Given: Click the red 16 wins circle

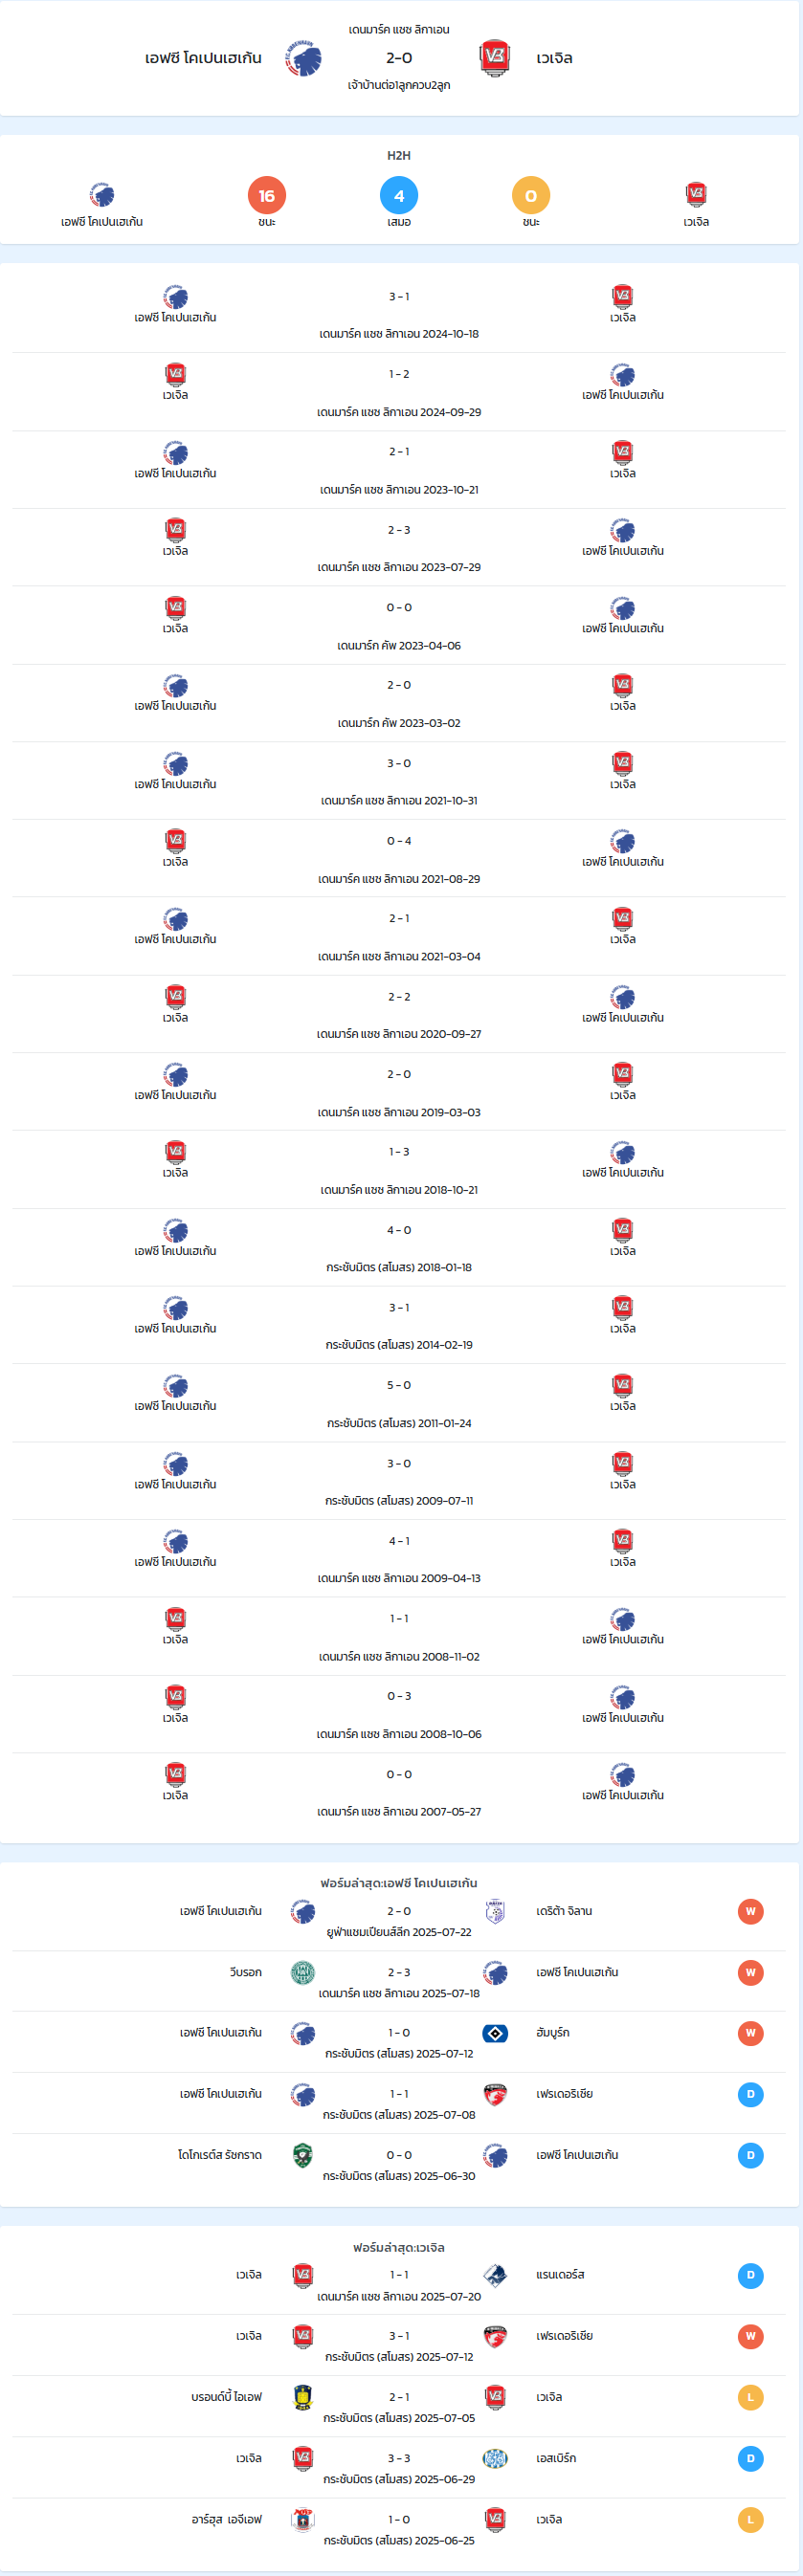Looking at the screenshot, I should [x=267, y=196].
